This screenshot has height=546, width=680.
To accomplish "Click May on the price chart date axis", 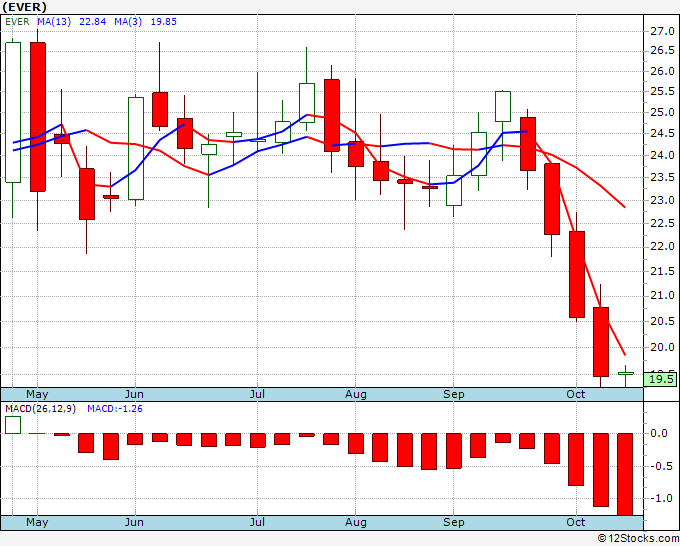I will (x=37, y=395).
